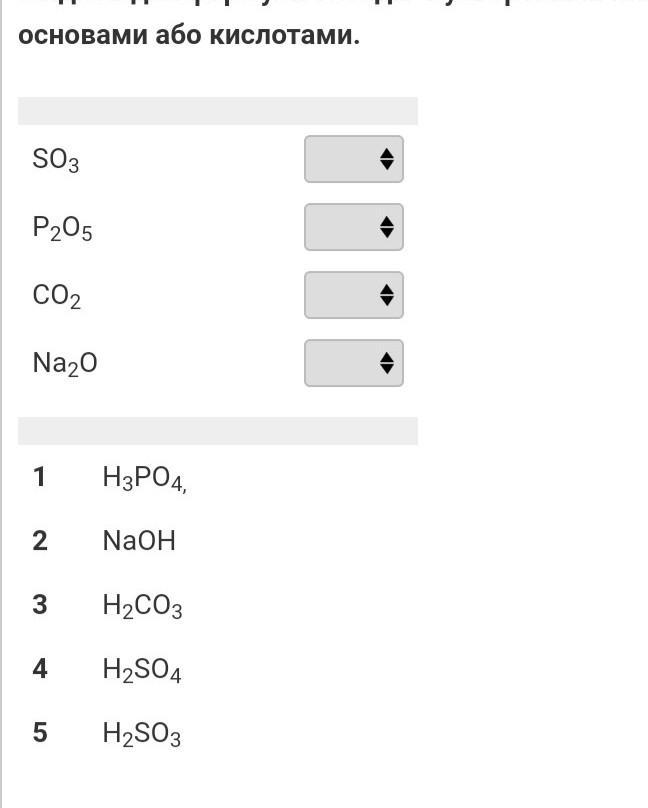The width and height of the screenshot is (648, 808).
Task: Click the SO3 oxide label
Action: point(56,160)
